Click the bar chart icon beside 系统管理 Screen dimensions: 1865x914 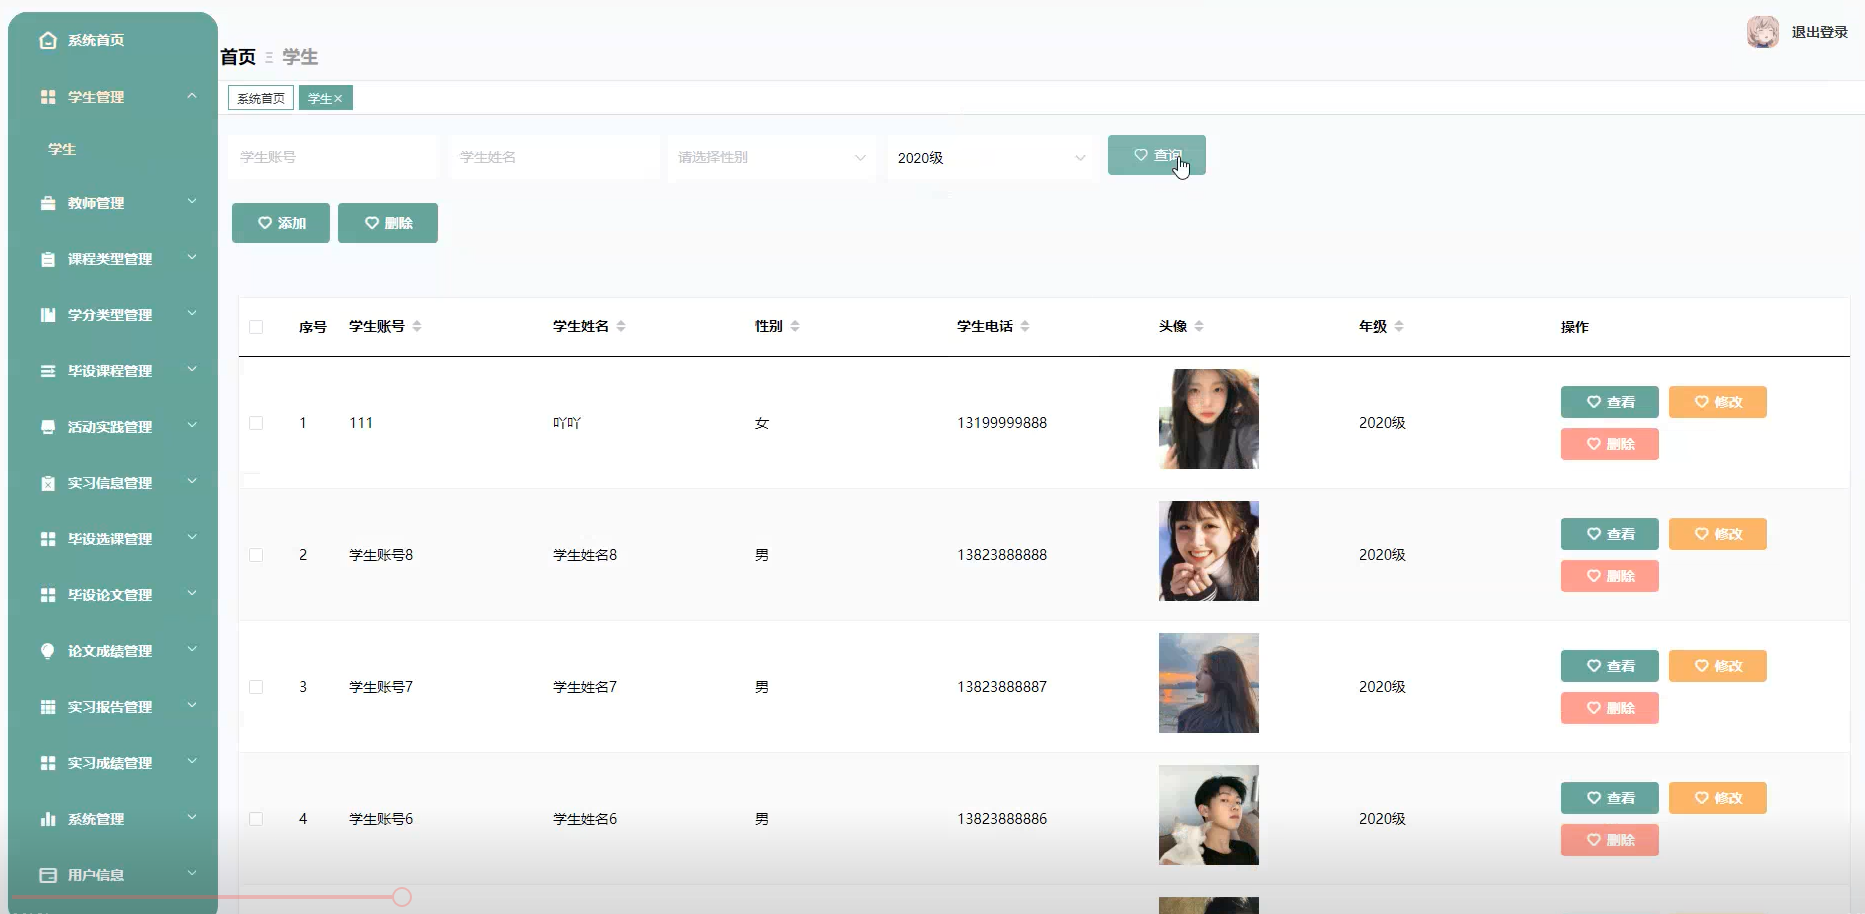click(48, 819)
